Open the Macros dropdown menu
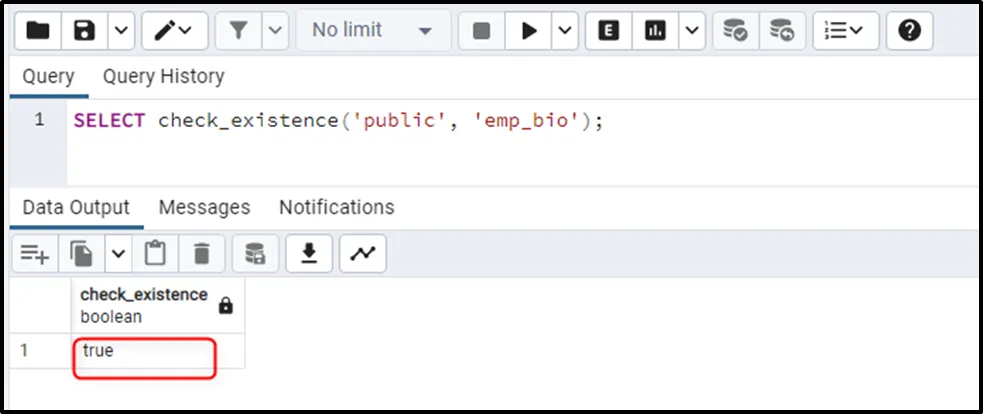 [845, 31]
